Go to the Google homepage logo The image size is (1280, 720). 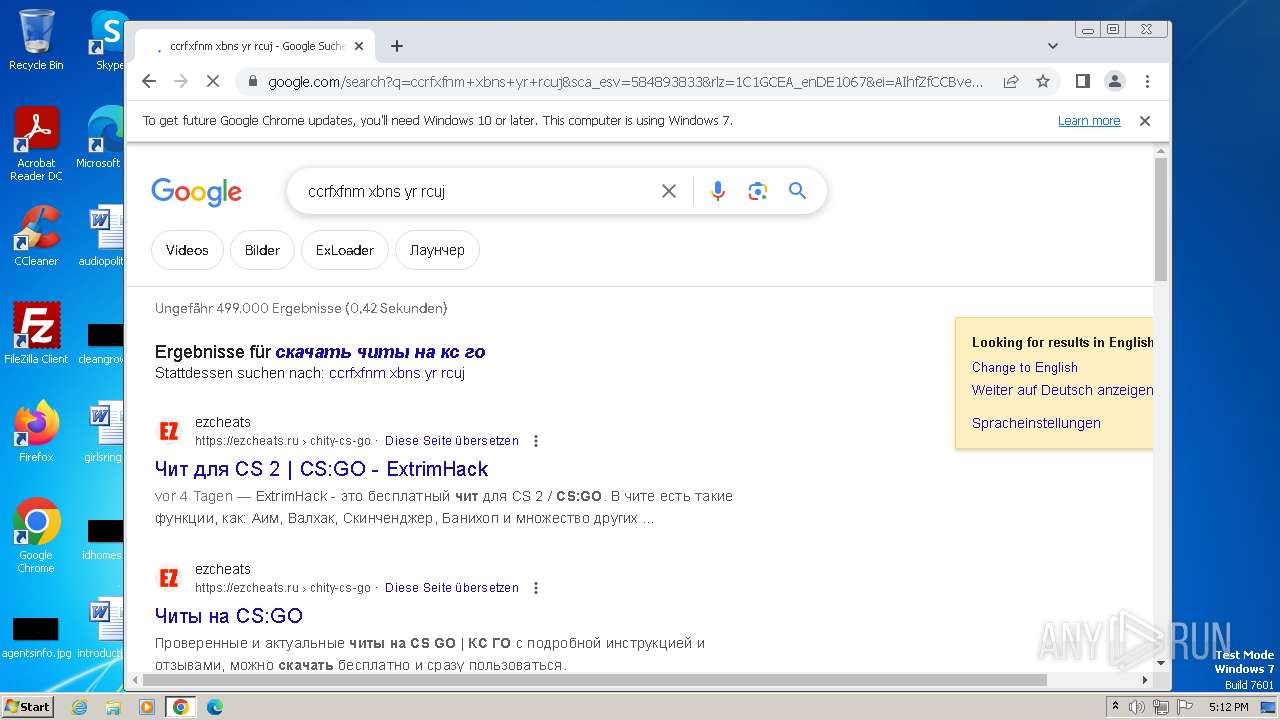[x=196, y=191]
